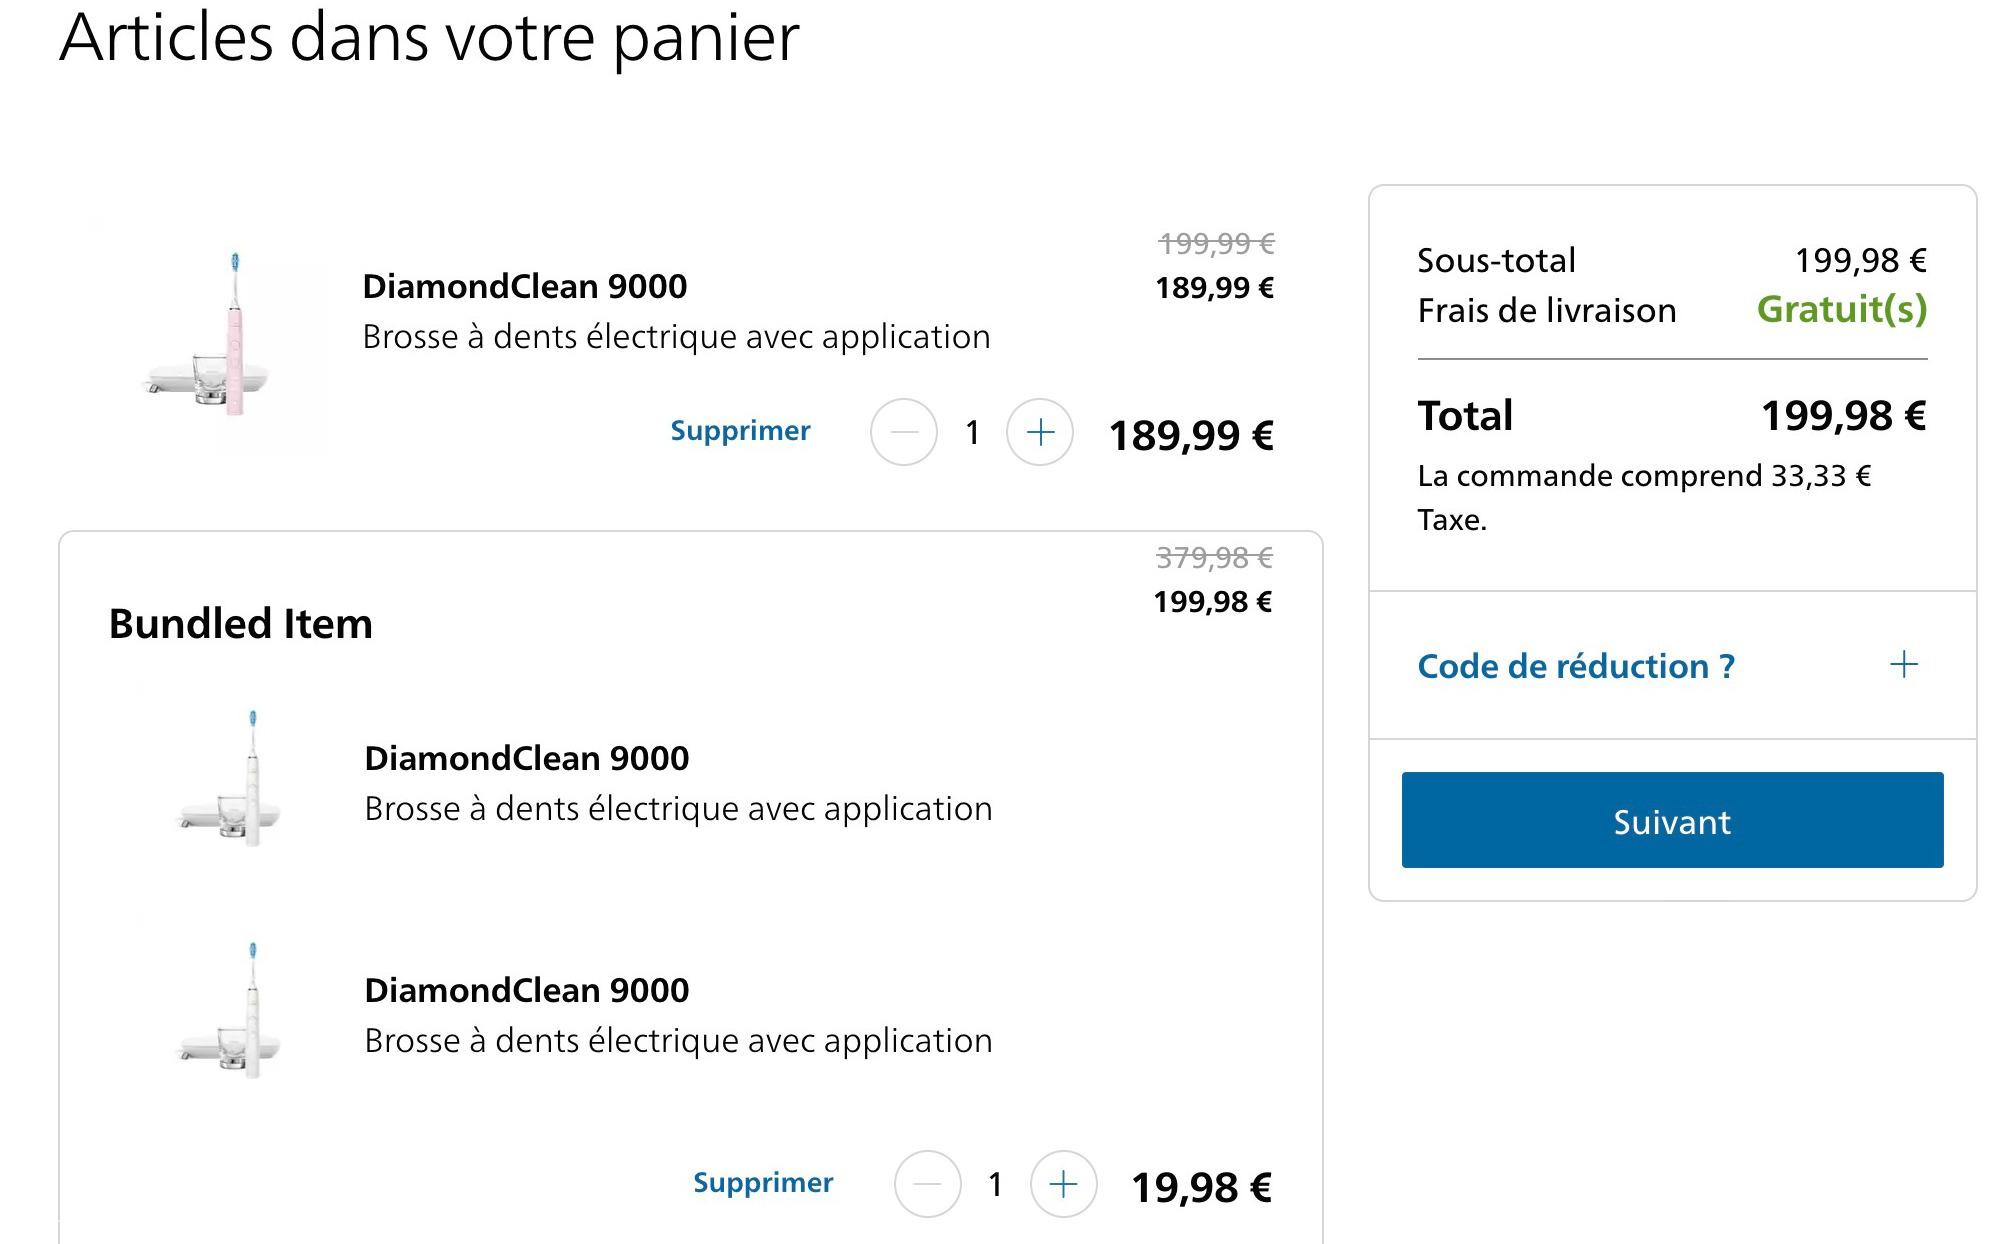Click the Suivant button

[x=1672, y=820]
